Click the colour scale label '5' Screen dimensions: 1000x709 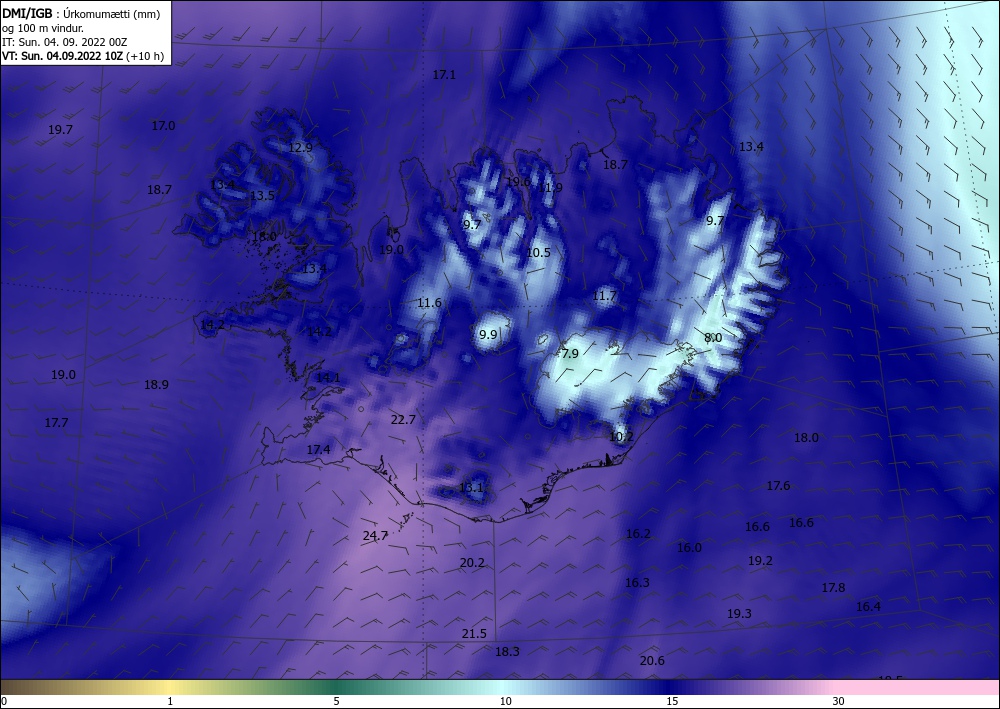point(336,701)
